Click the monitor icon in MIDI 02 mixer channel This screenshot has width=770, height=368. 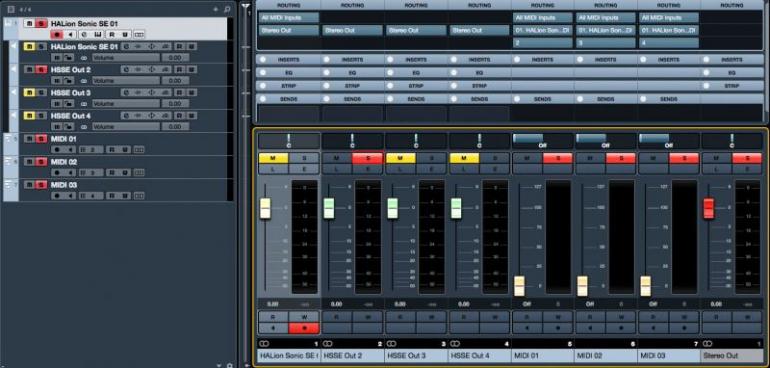point(591,328)
